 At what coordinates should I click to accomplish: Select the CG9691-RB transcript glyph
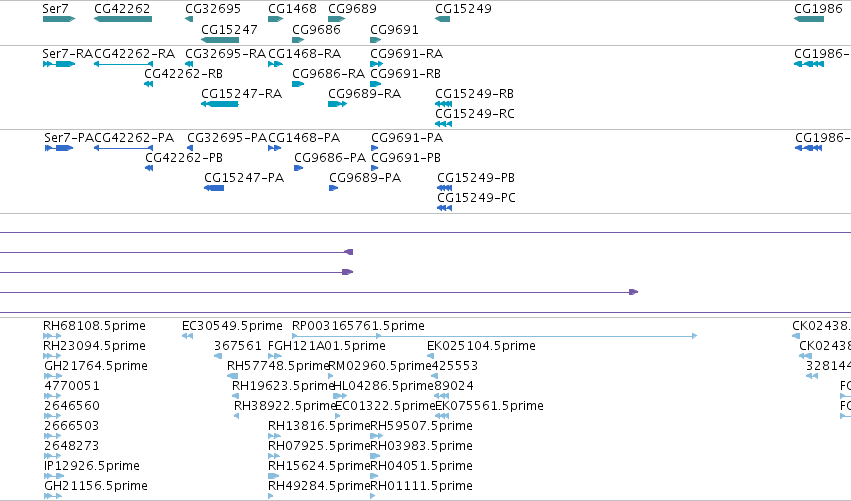pos(376,84)
